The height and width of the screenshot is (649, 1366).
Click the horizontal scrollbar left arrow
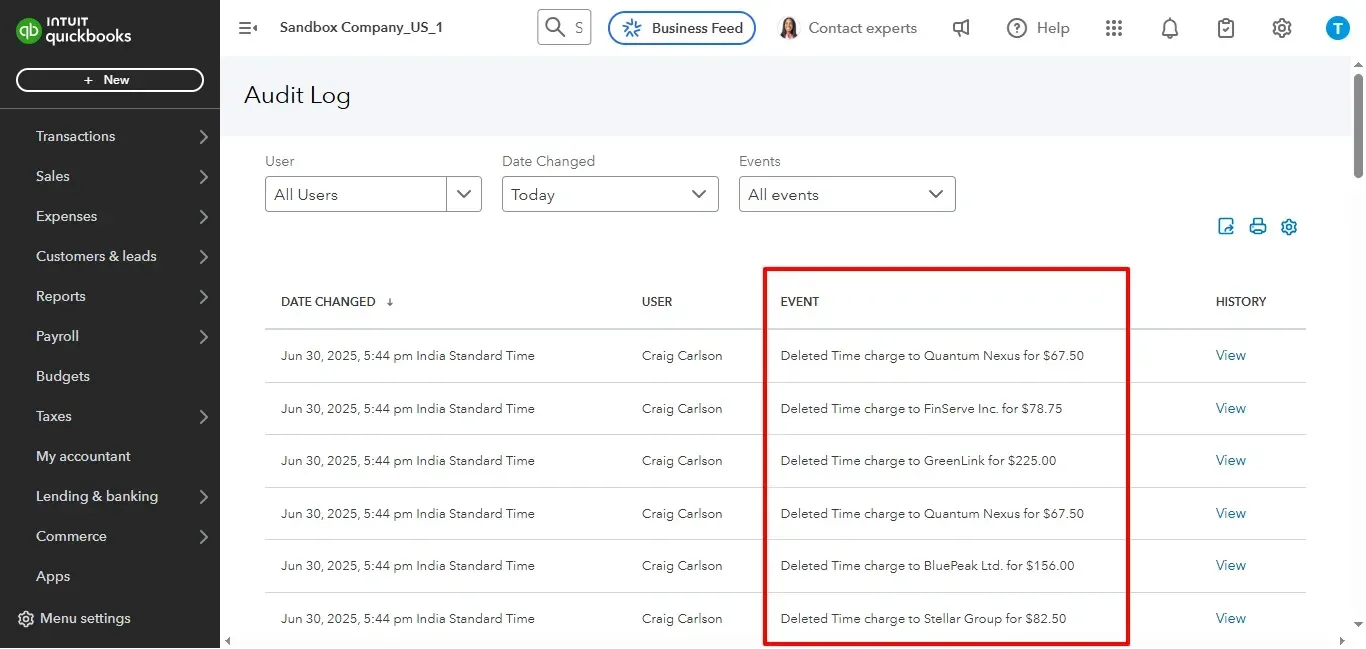[x=227, y=641]
